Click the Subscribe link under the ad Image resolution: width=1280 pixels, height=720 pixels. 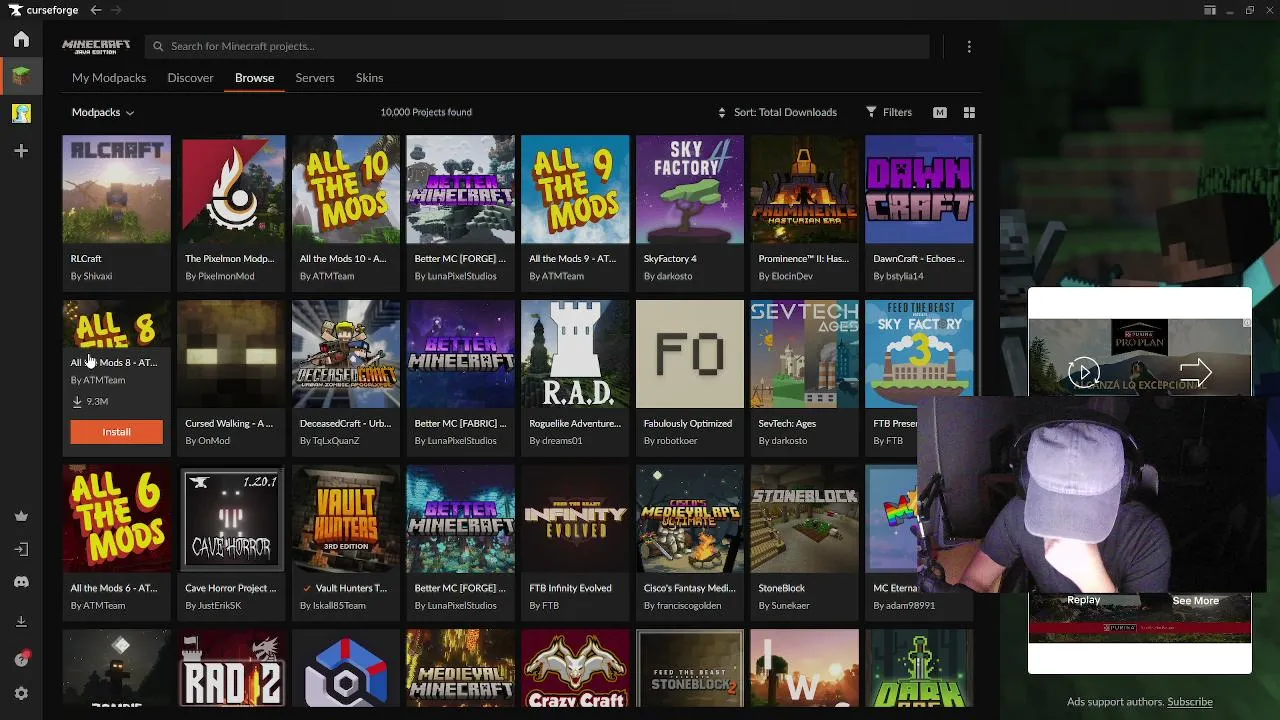(x=1190, y=702)
